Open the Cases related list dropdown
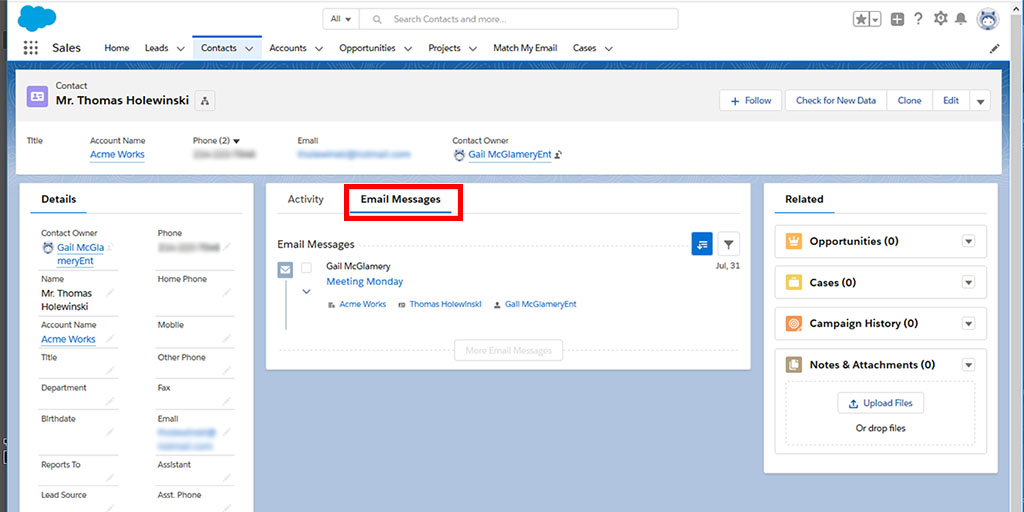Screen dimensions: 1024x512 click(x=968, y=283)
